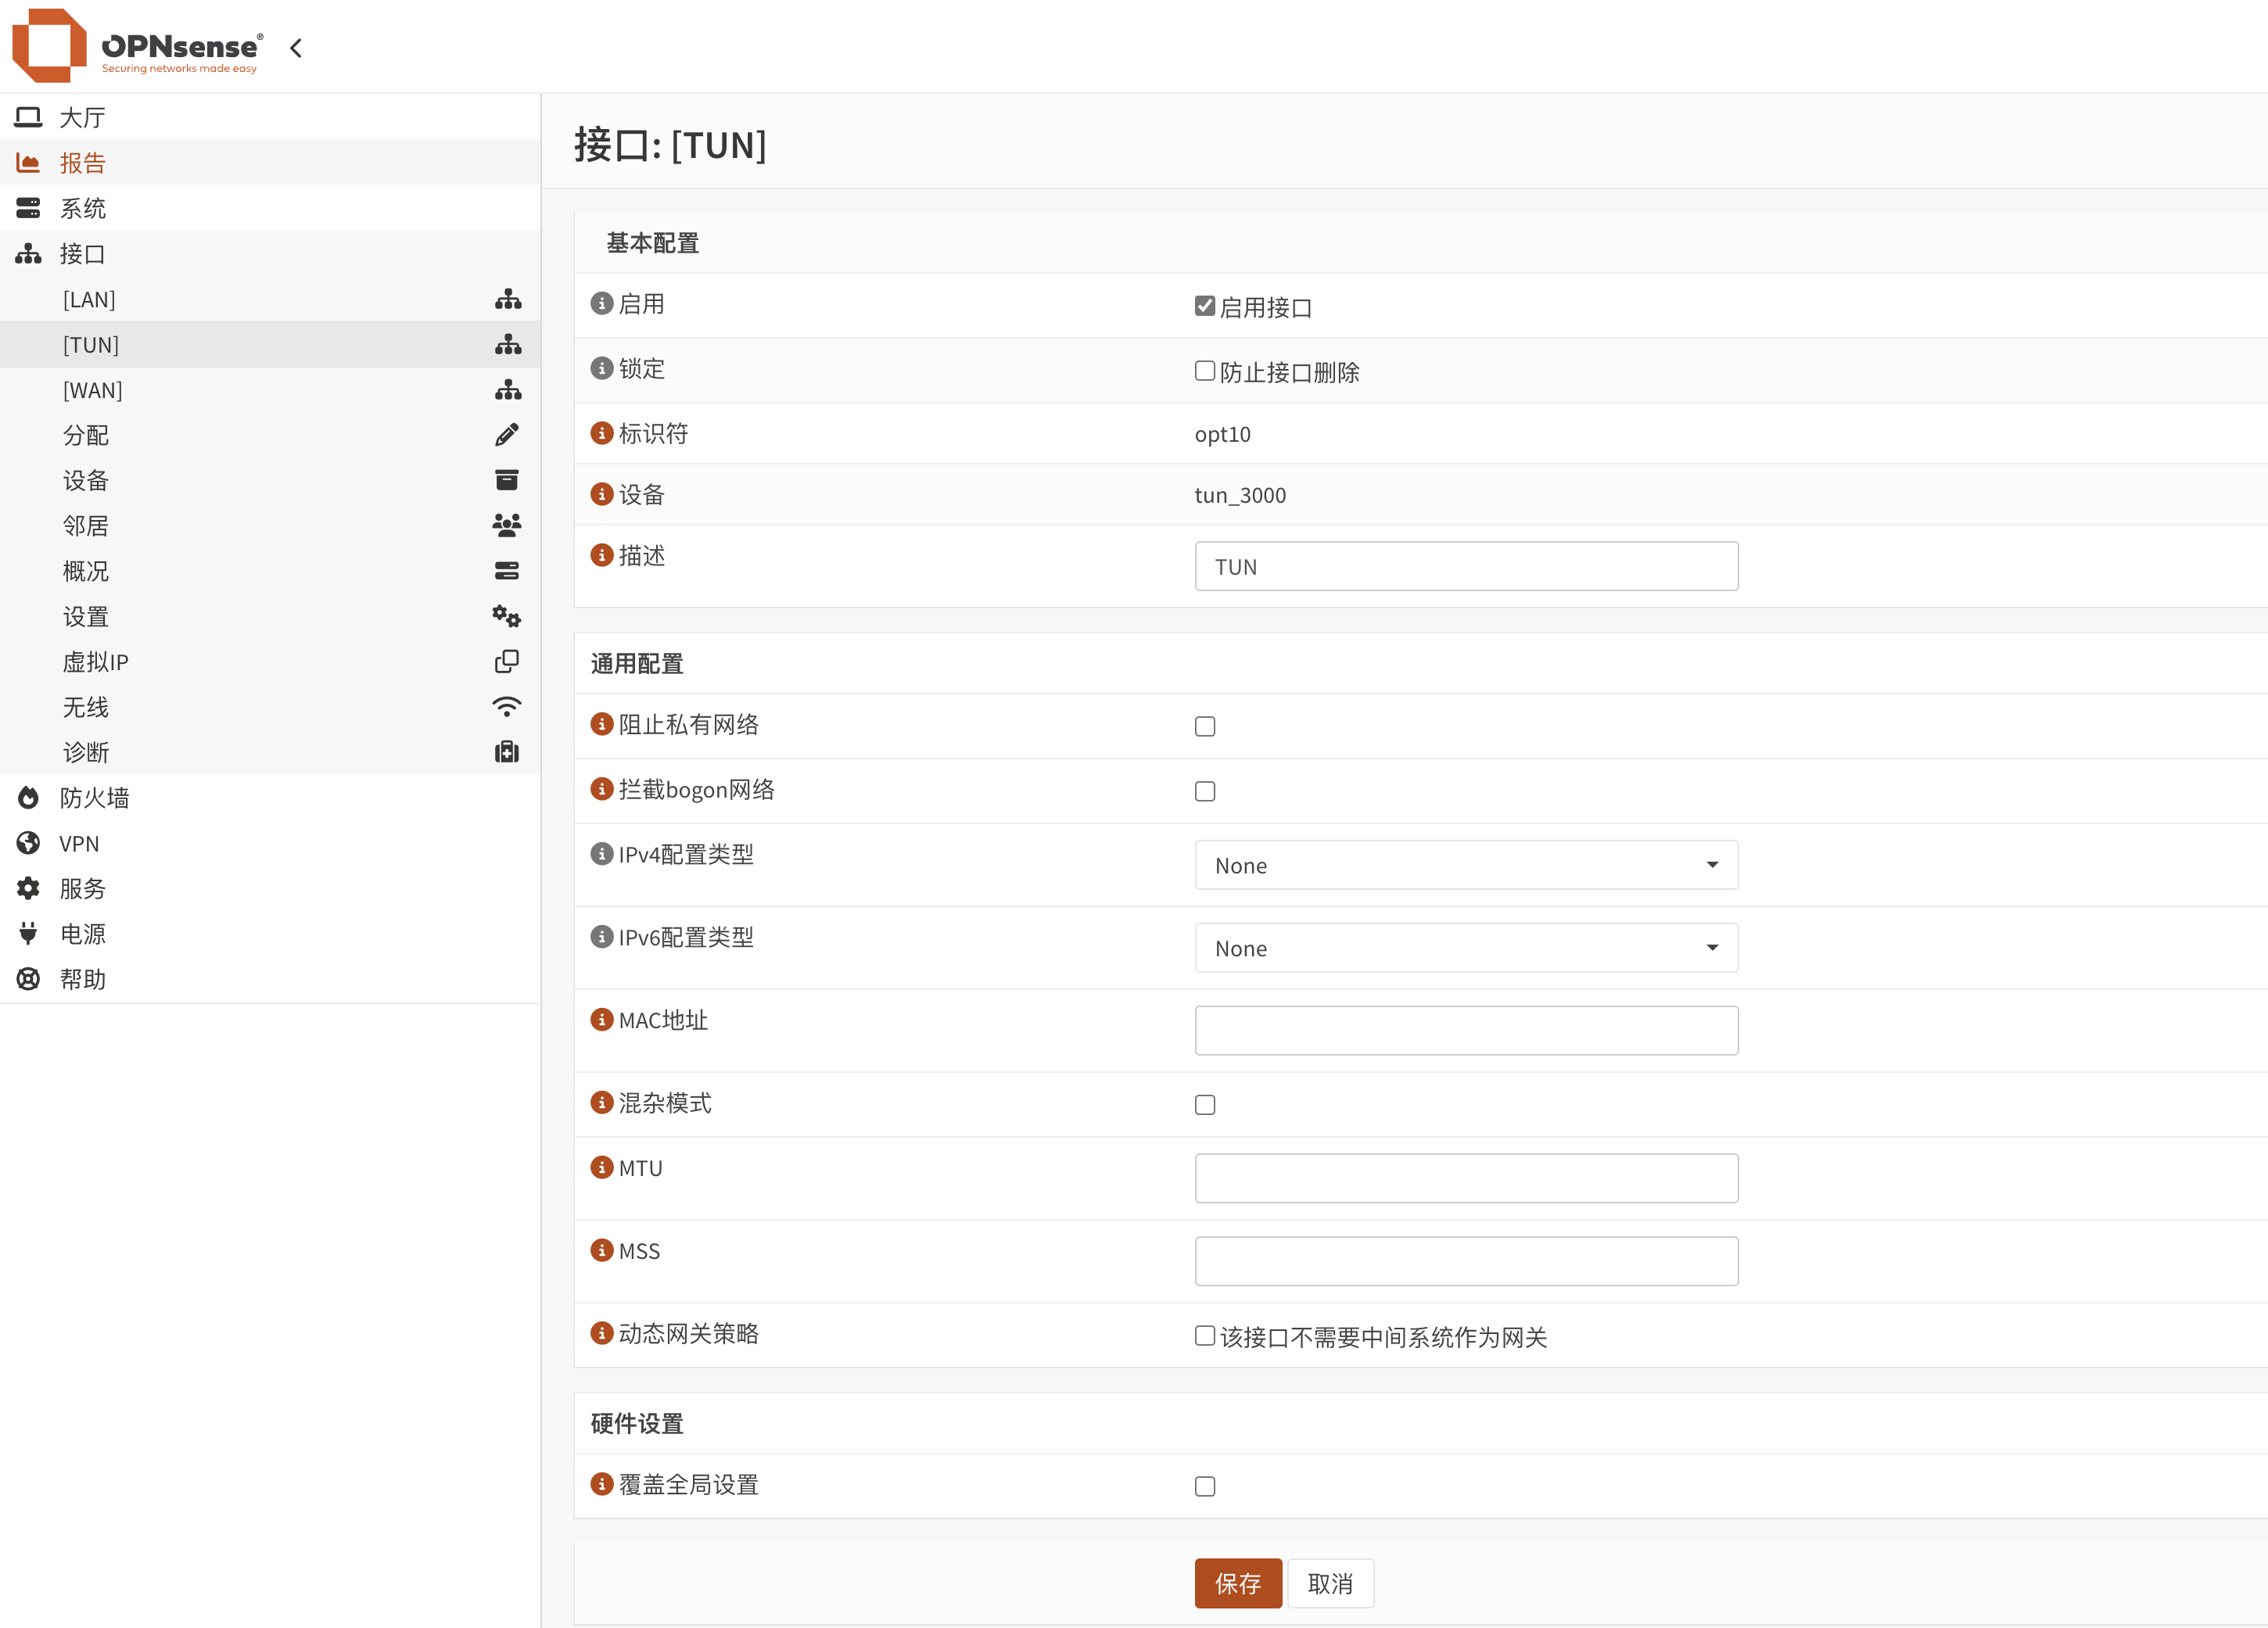Click the gears icon beside 设置
Viewport: 2268px width, 1628px height.
click(507, 616)
